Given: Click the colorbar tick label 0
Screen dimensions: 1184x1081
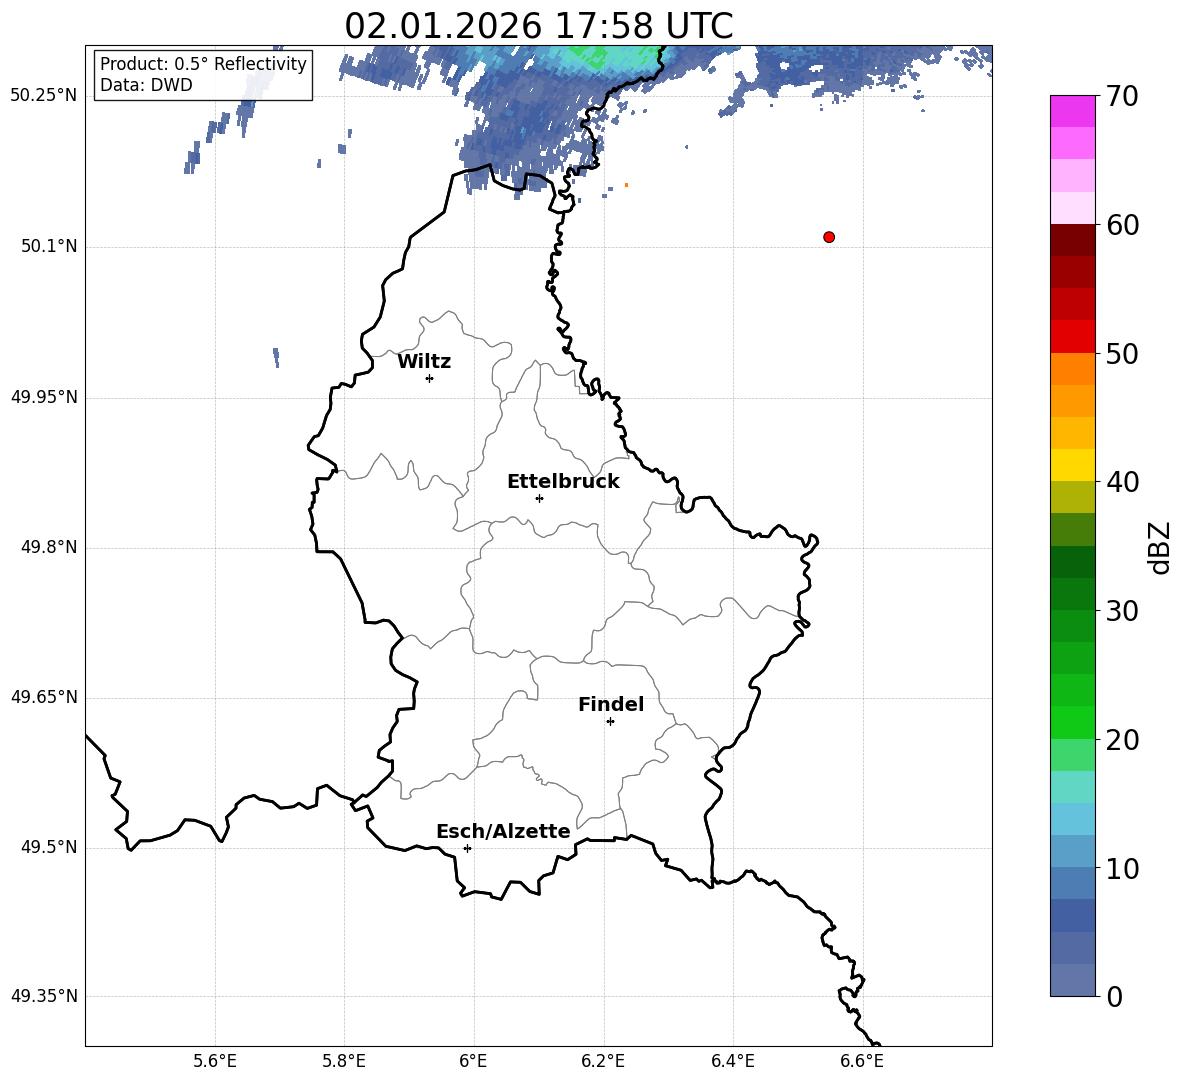Looking at the screenshot, I should [x=1114, y=996].
